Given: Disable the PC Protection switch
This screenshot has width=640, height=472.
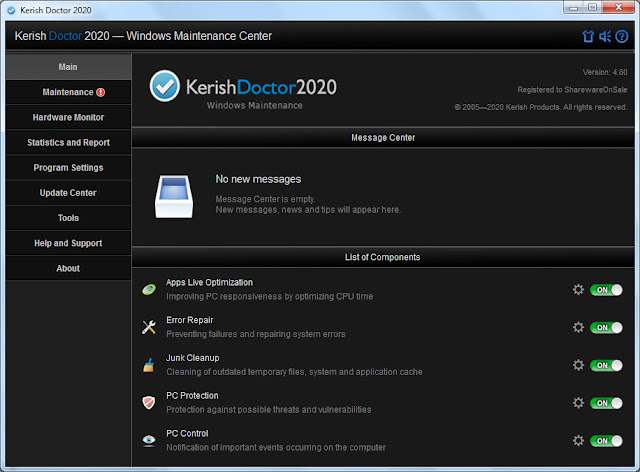Looking at the screenshot, I should [x=606, y=403].
